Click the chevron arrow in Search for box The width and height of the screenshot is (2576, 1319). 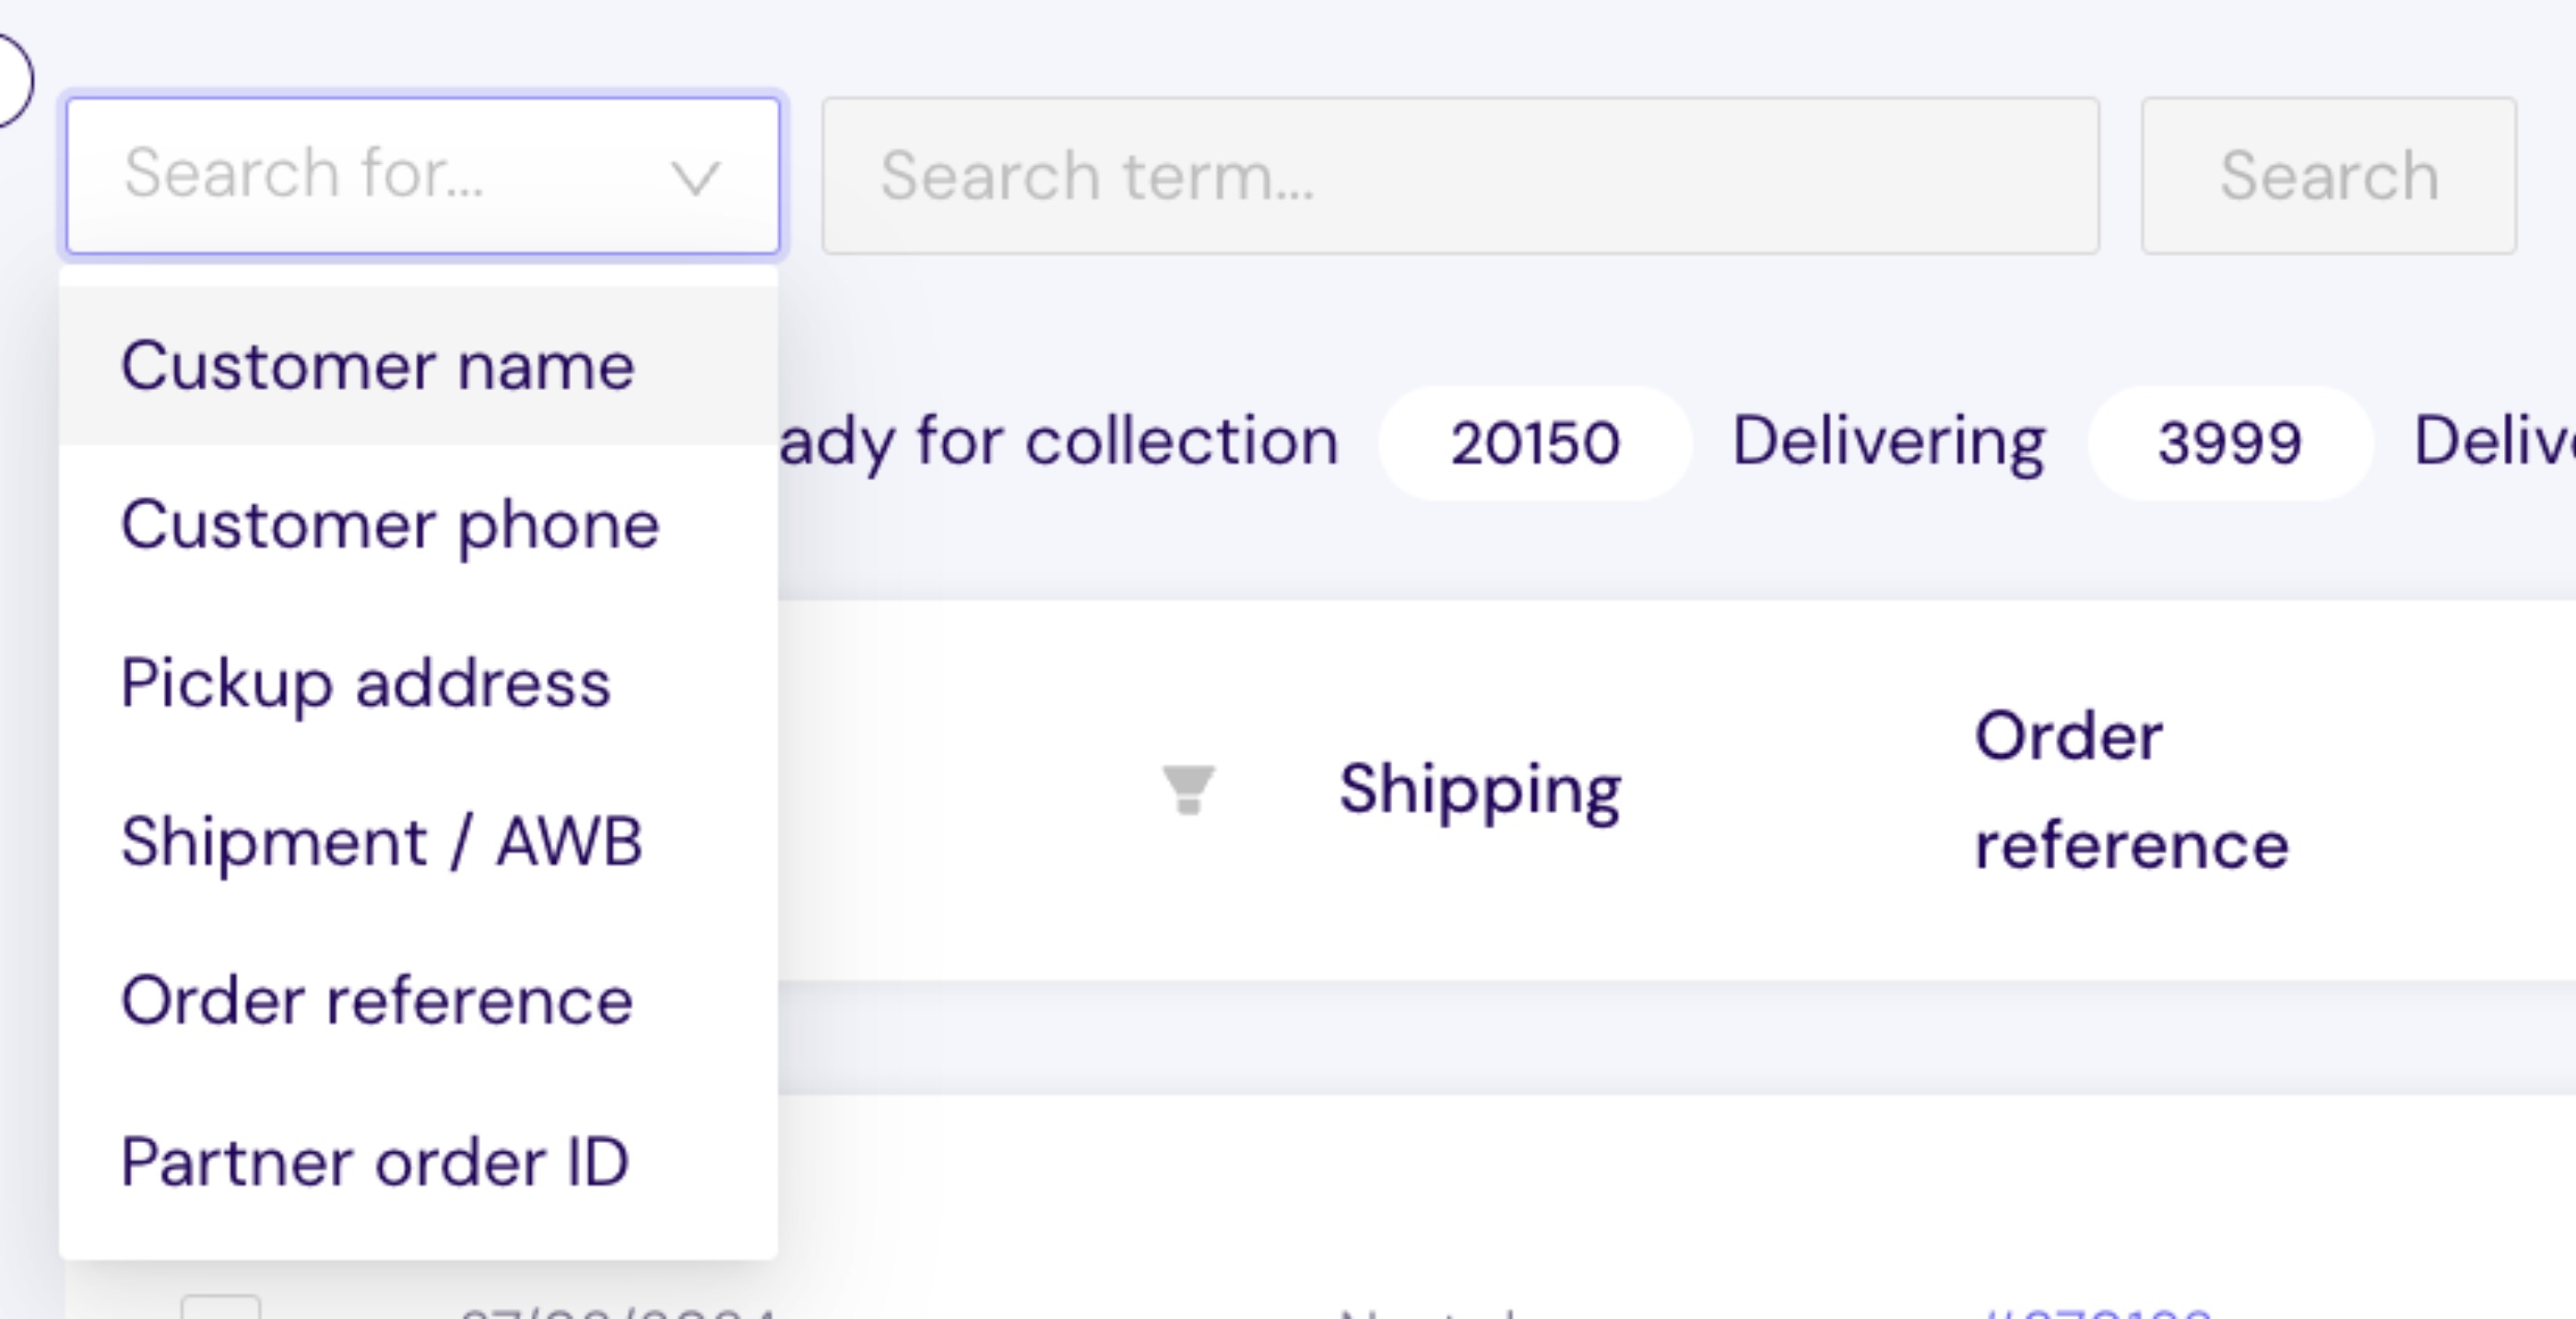pyautogui.click(x=695, y=178)
